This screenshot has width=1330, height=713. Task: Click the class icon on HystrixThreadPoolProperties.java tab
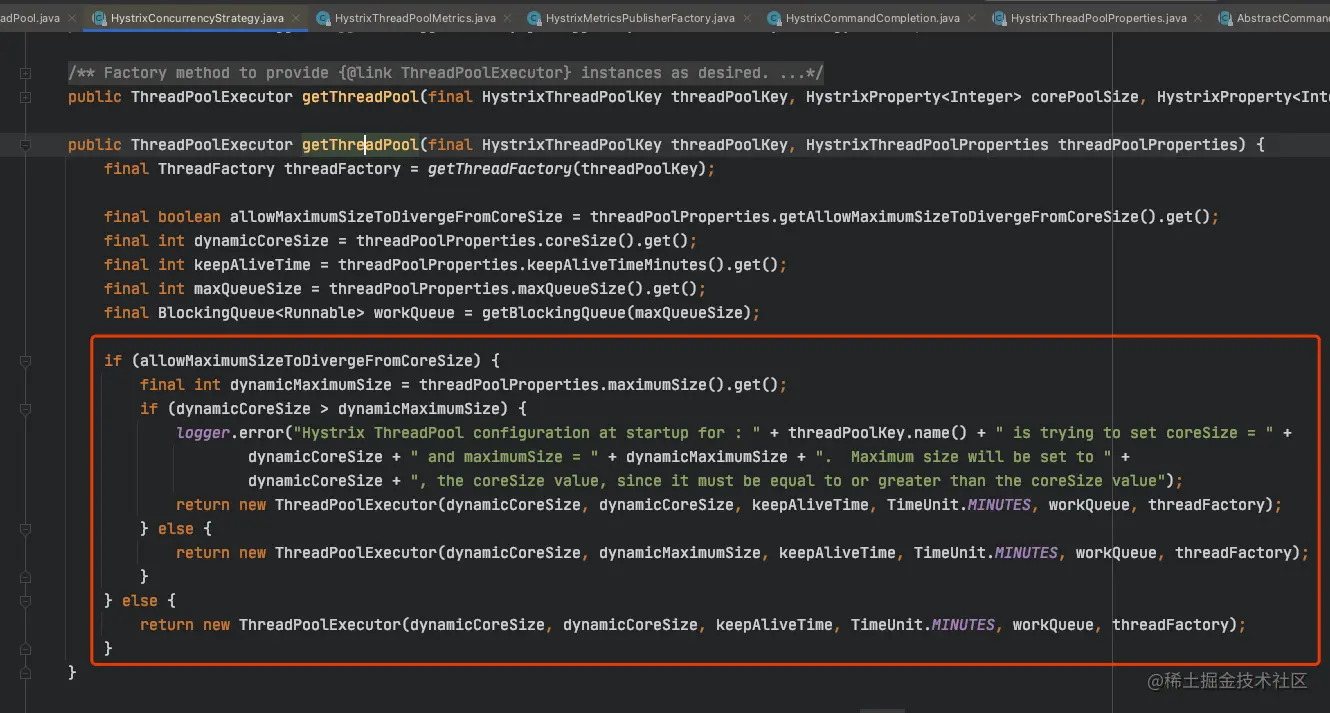(x=998, y=18)
